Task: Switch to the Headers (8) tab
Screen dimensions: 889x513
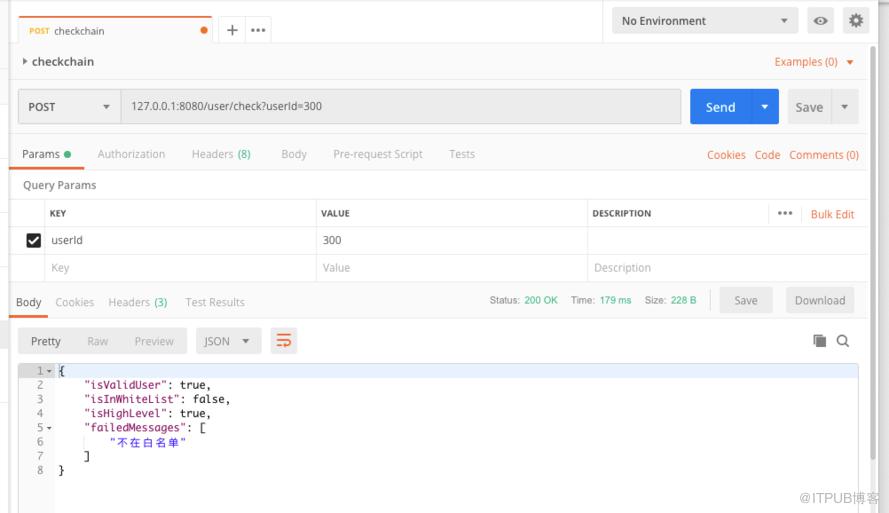Action: click(221, 154)
